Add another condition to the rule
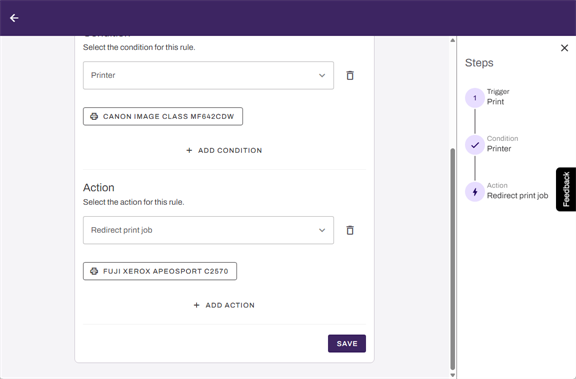Screen dimensions: 576x379 [224, 150]
